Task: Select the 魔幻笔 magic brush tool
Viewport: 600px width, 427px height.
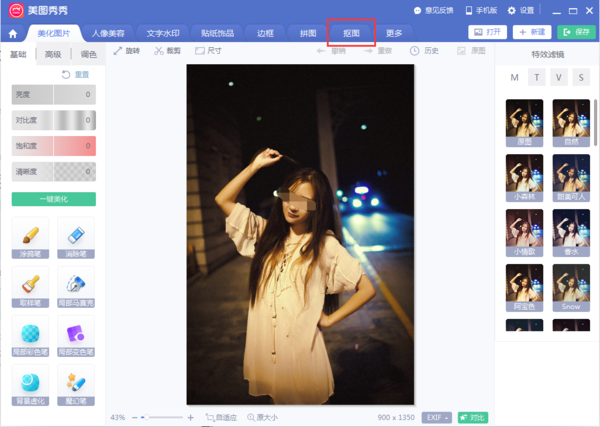Action: [x=76, y=385]
